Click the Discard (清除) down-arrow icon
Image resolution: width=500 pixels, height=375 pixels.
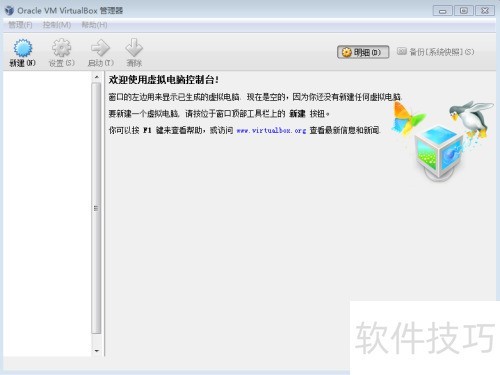tap(134, 48)
